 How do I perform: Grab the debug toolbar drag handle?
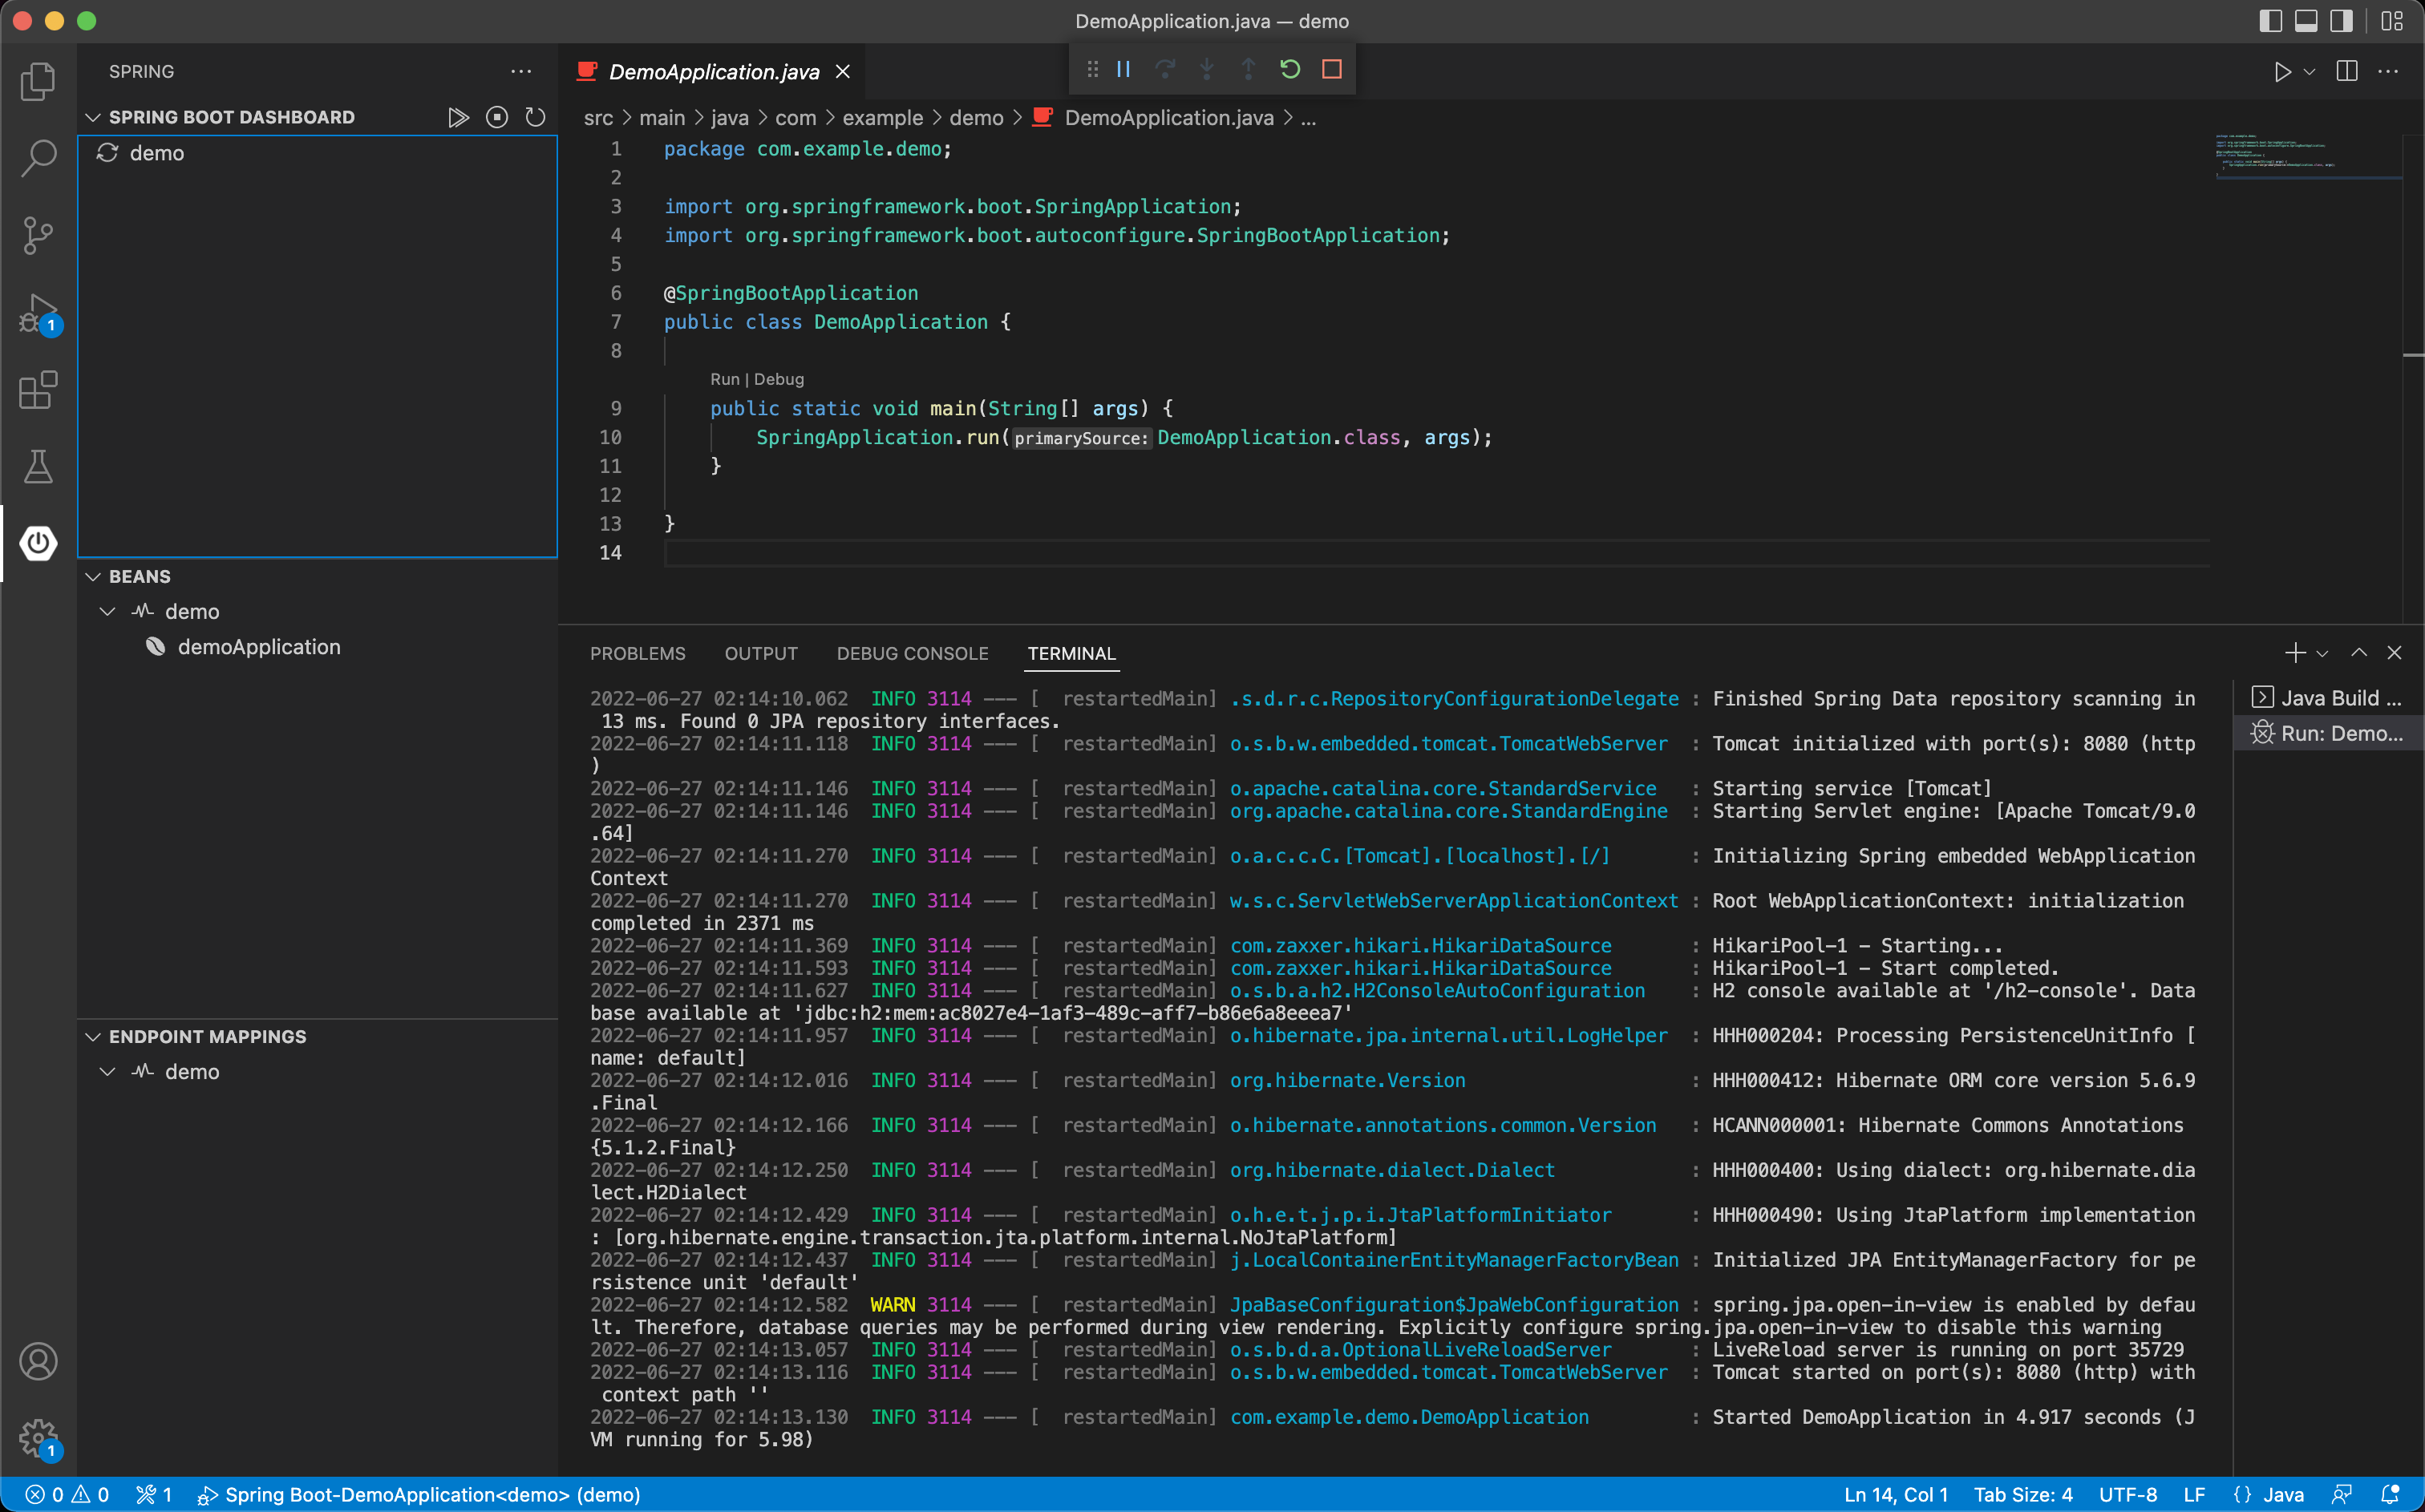coord(1092,69)
